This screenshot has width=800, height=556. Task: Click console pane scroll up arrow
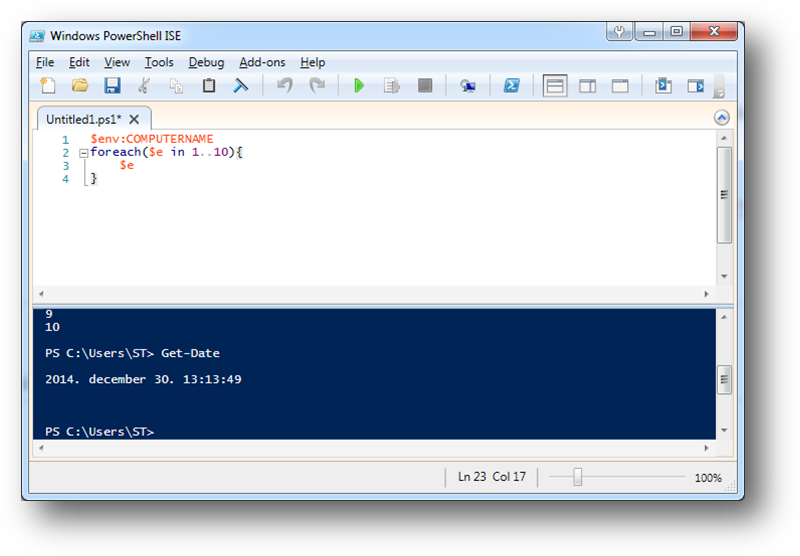pos(724,317)
